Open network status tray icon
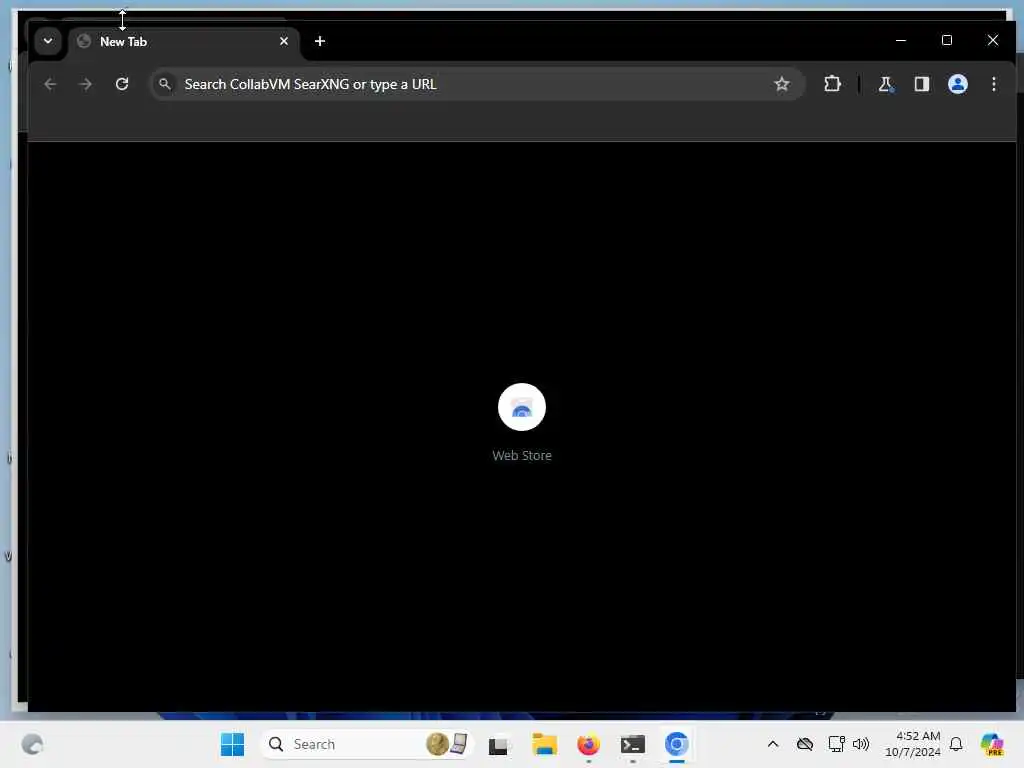 pos(836,744)
